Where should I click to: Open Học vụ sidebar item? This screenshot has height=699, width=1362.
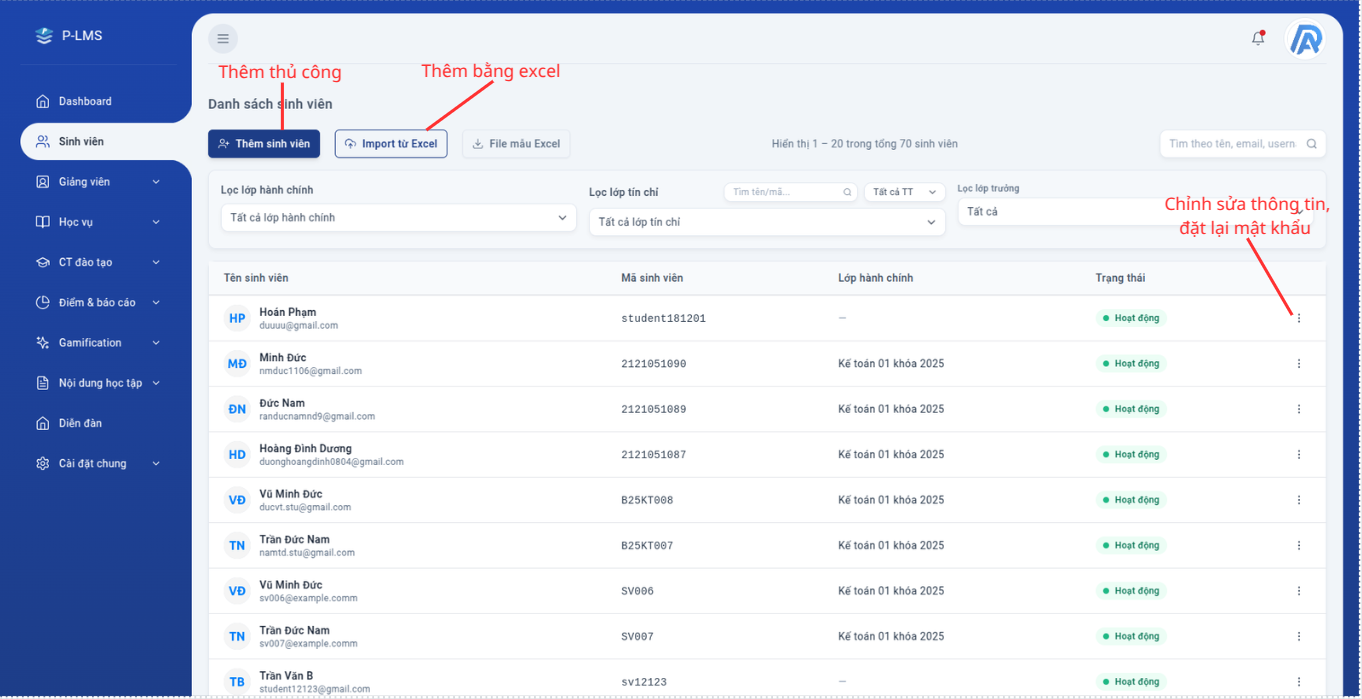coord(97,222)
